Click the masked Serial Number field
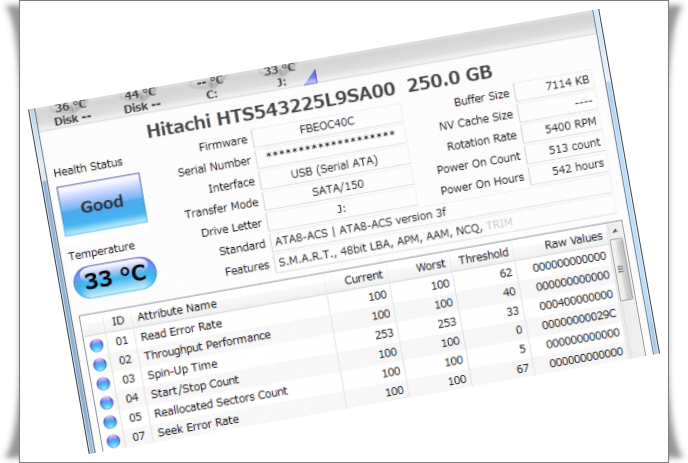 coord(331,146)
